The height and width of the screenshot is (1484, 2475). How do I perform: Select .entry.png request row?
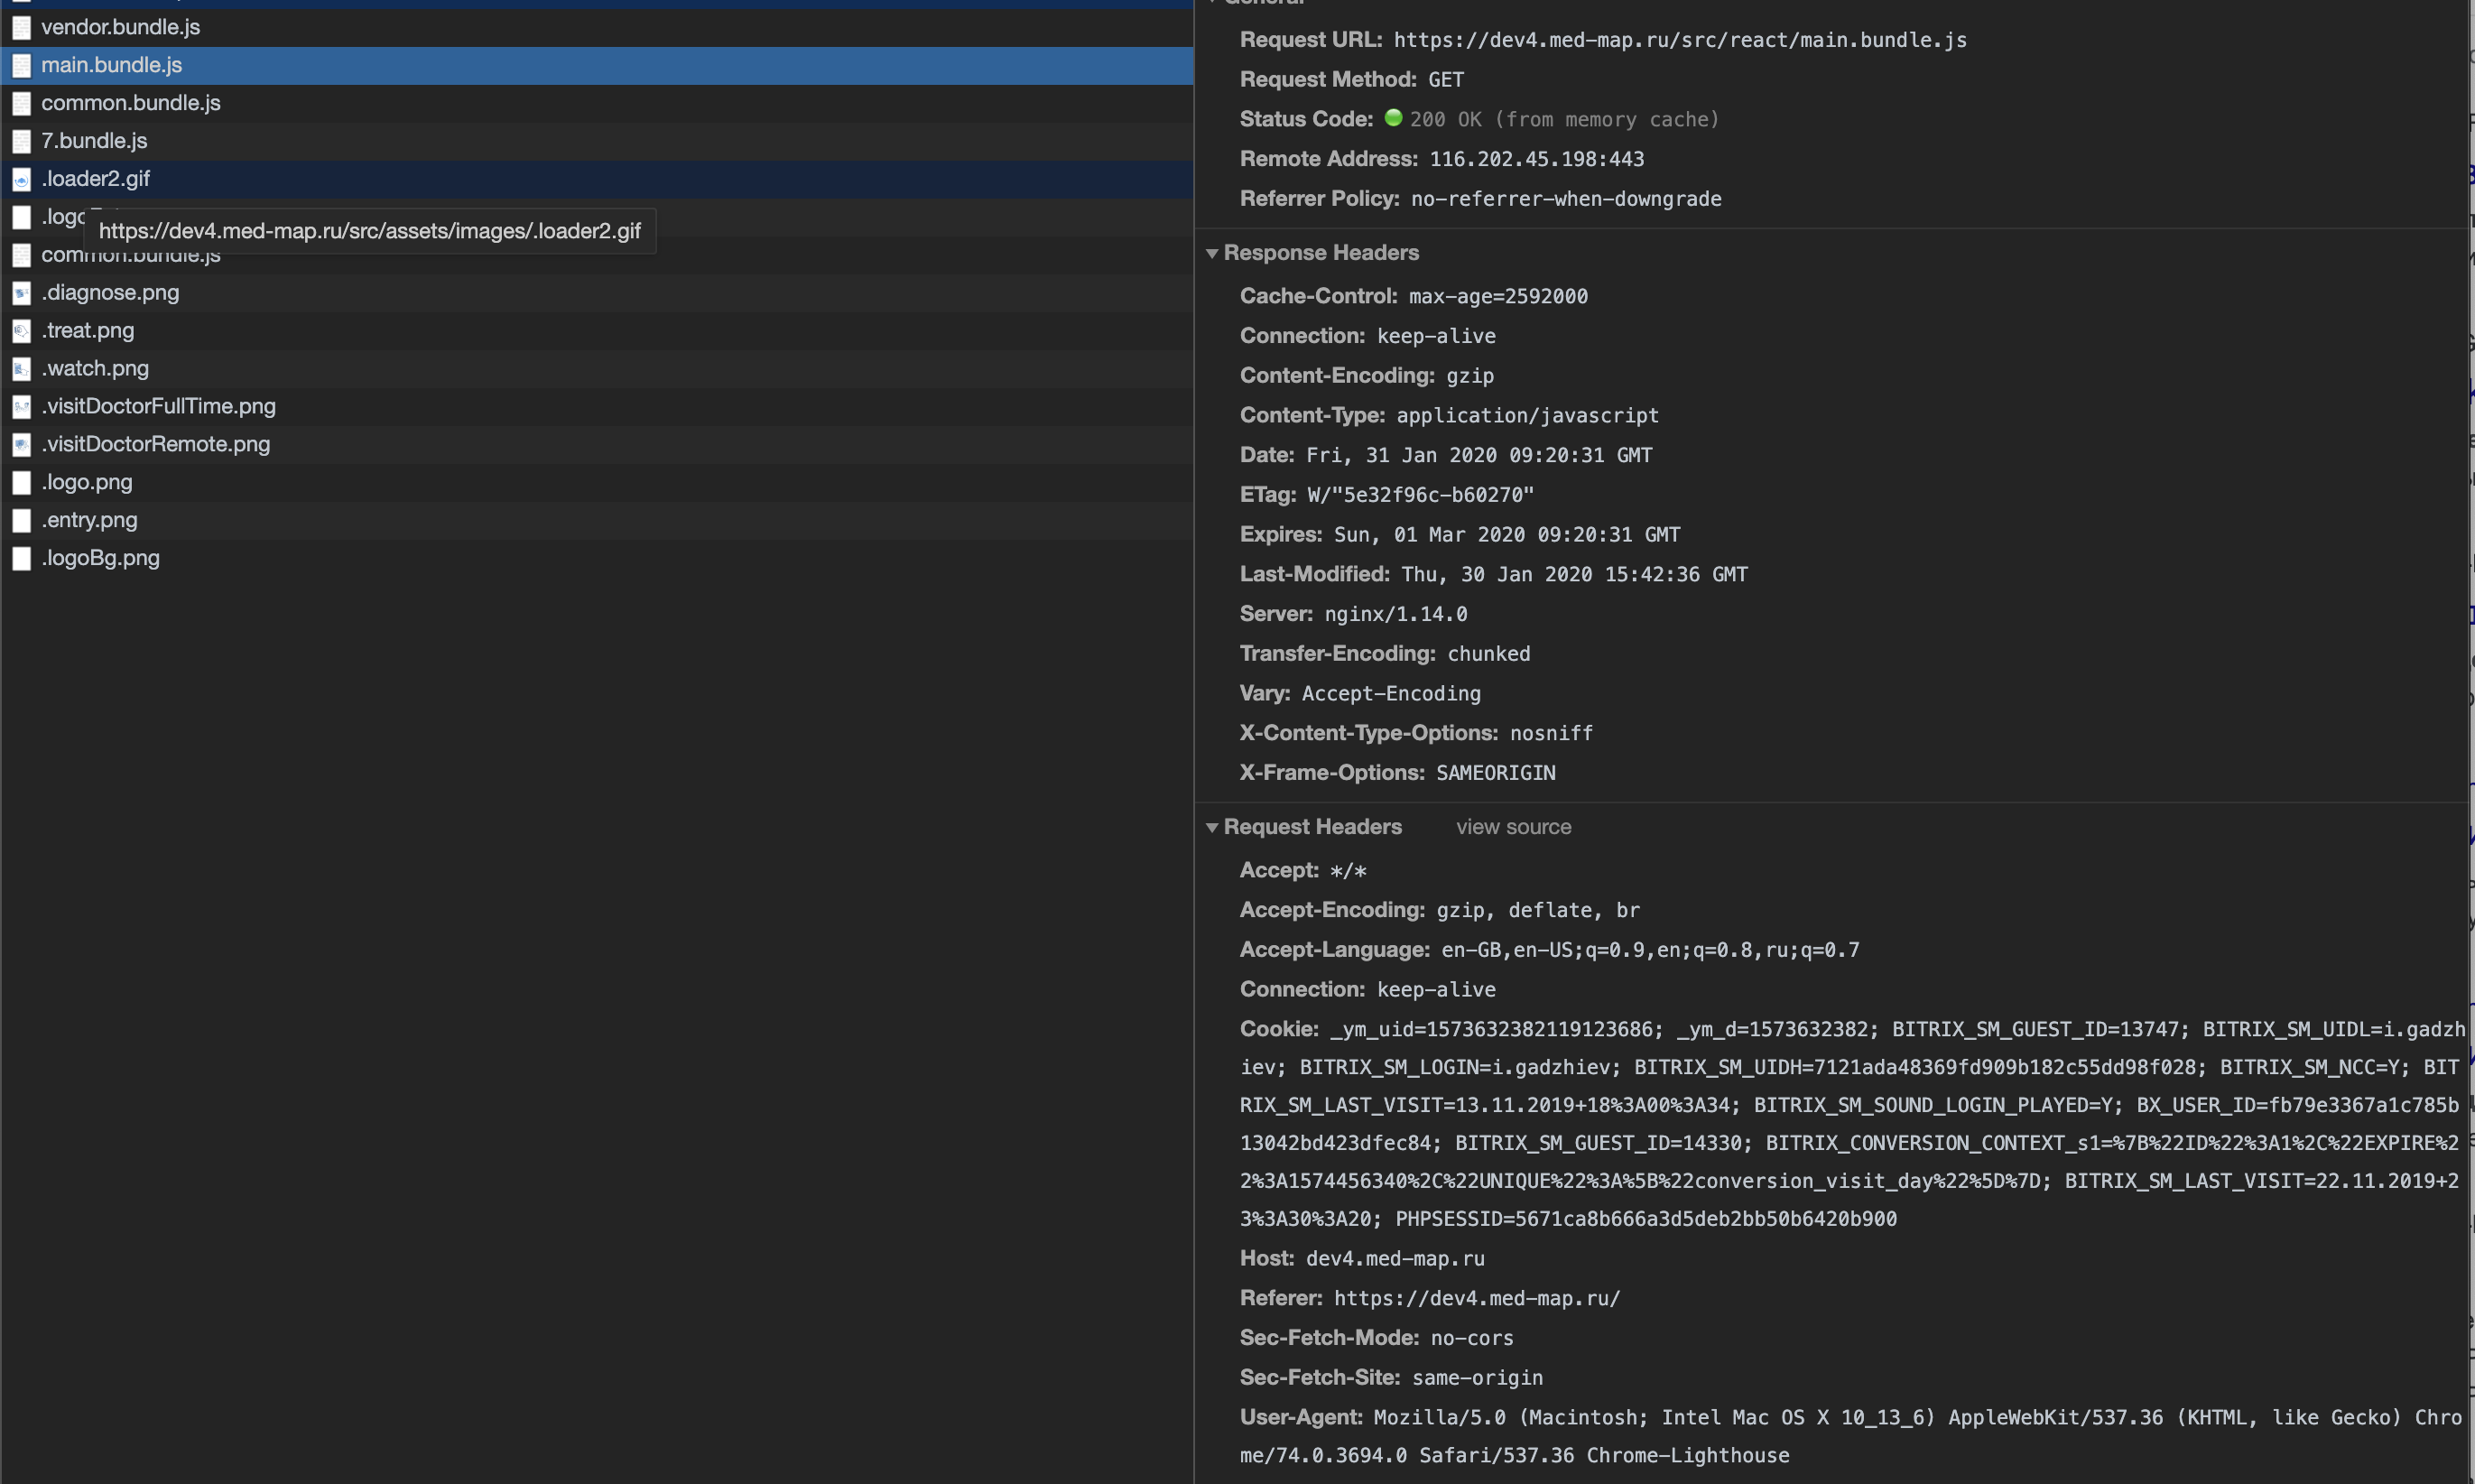click(x=597, y=521)
